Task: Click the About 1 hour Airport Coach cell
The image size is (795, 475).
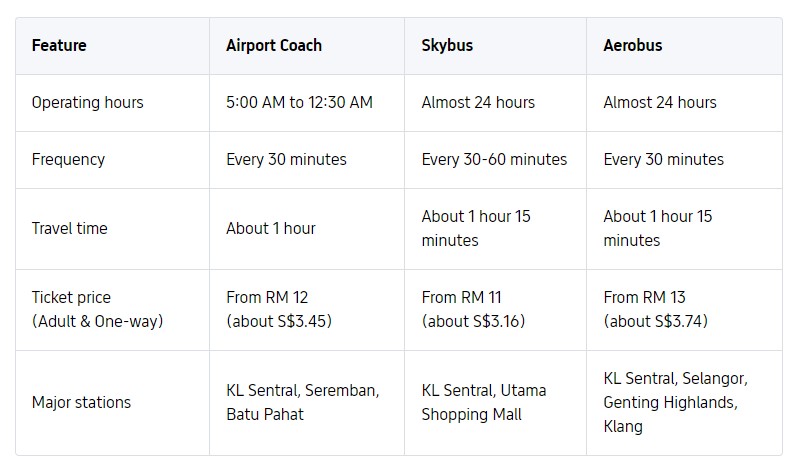Action: click(x=271, y=228)
